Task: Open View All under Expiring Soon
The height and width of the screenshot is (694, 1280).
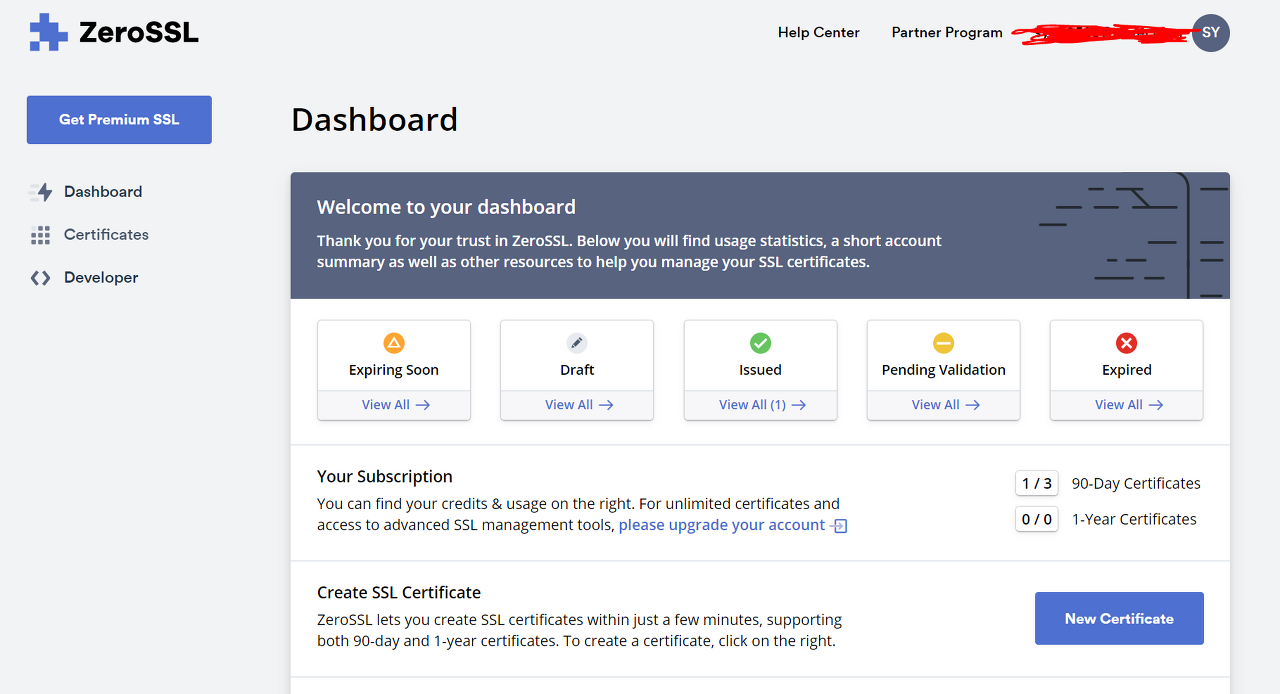Action: click(394, 405)
